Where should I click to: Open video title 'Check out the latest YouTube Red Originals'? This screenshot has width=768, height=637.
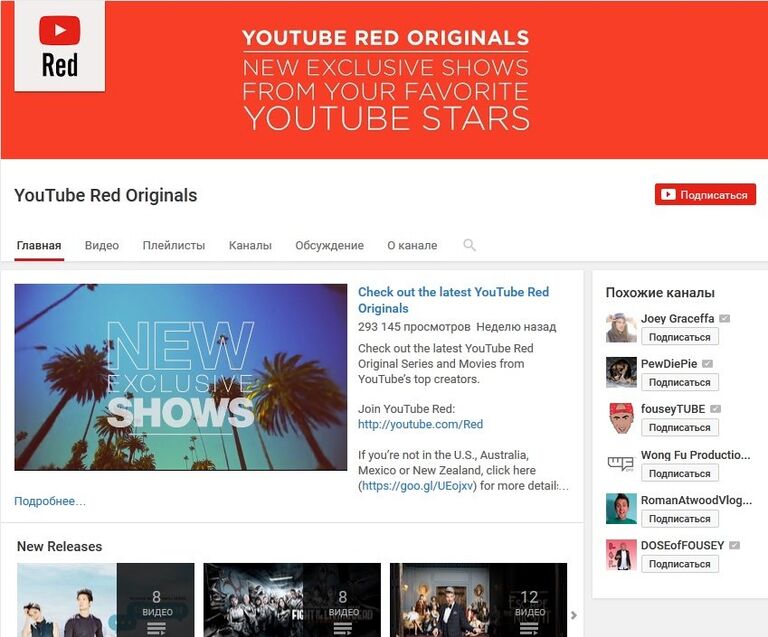click(454, 300)
